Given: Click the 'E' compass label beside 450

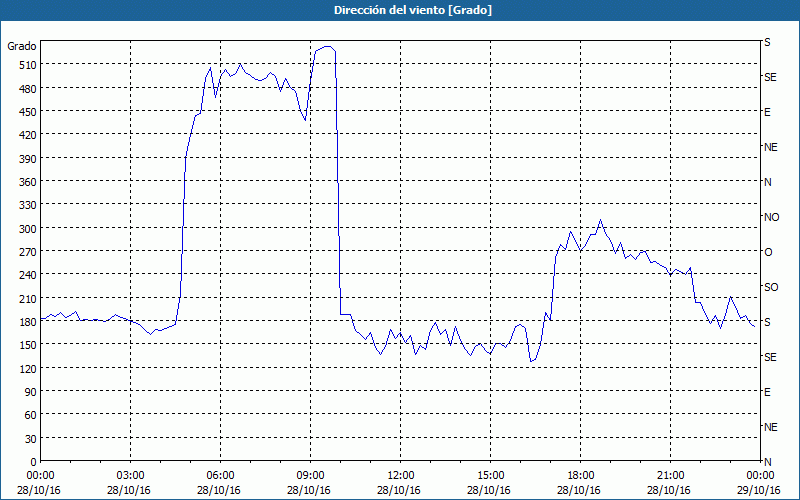Looking at the screenshot, I should (767, 112).
